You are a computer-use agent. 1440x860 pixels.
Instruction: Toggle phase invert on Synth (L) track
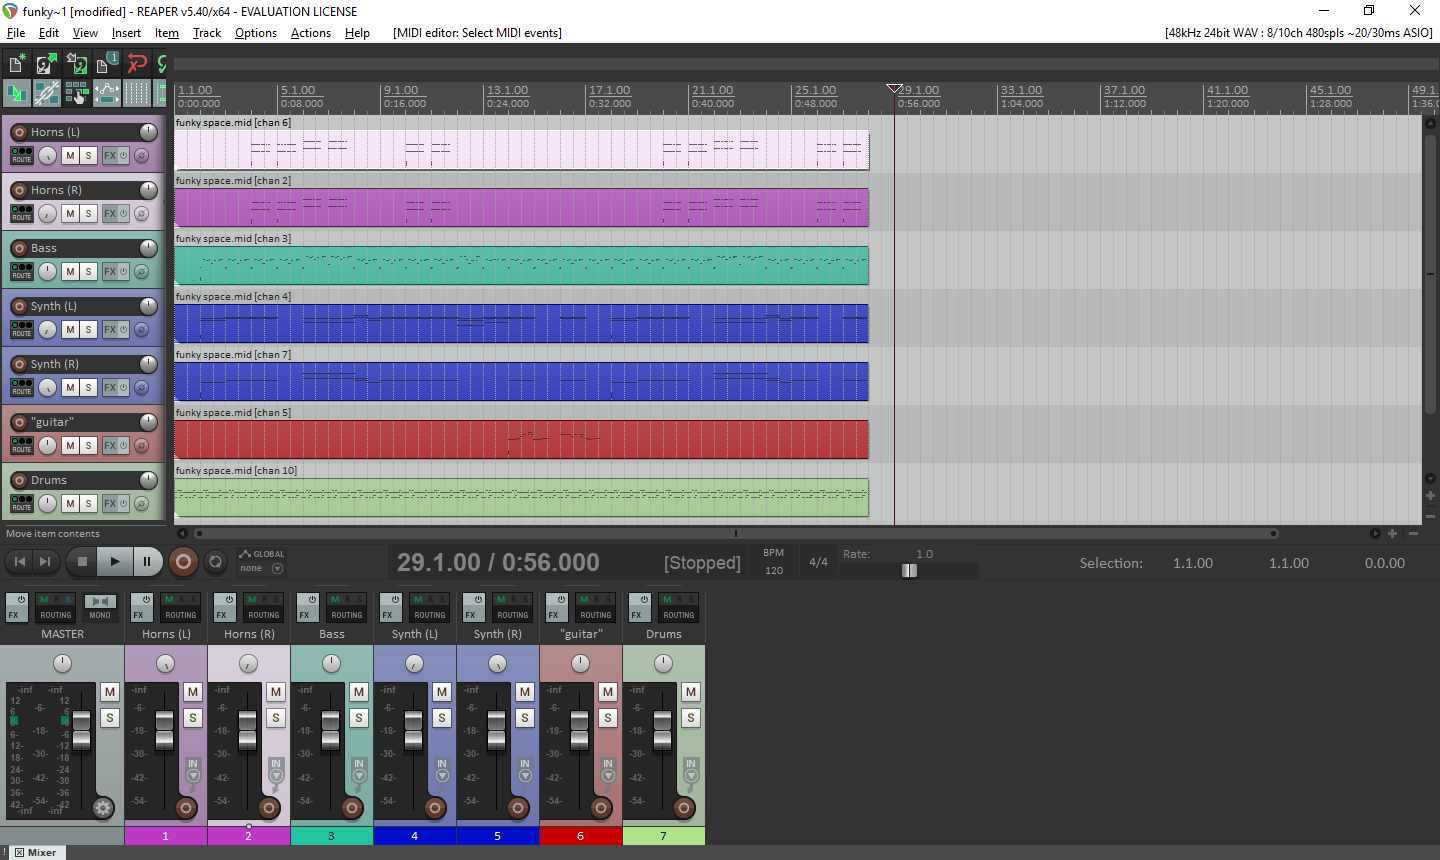click(141, 330)
